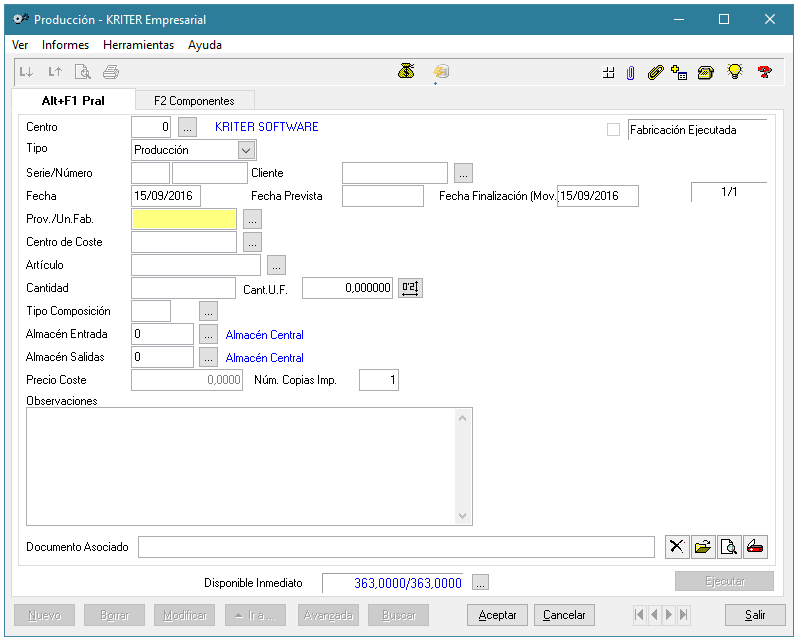Screen dimensions: 799x641
Task: Switch to the F2 Componentes tab
Action: [x=194, y=101]
